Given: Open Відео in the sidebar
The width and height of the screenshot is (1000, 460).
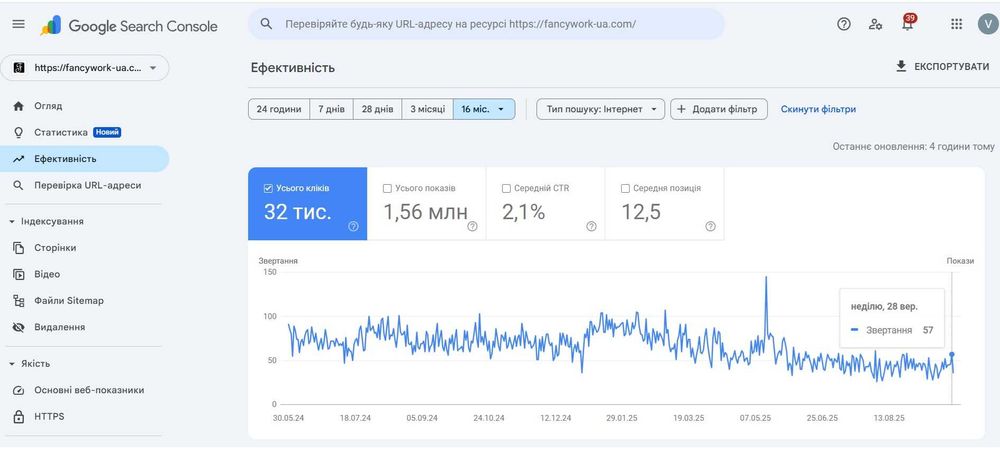Looking at the screenshot, I should (x=84, y=274).
